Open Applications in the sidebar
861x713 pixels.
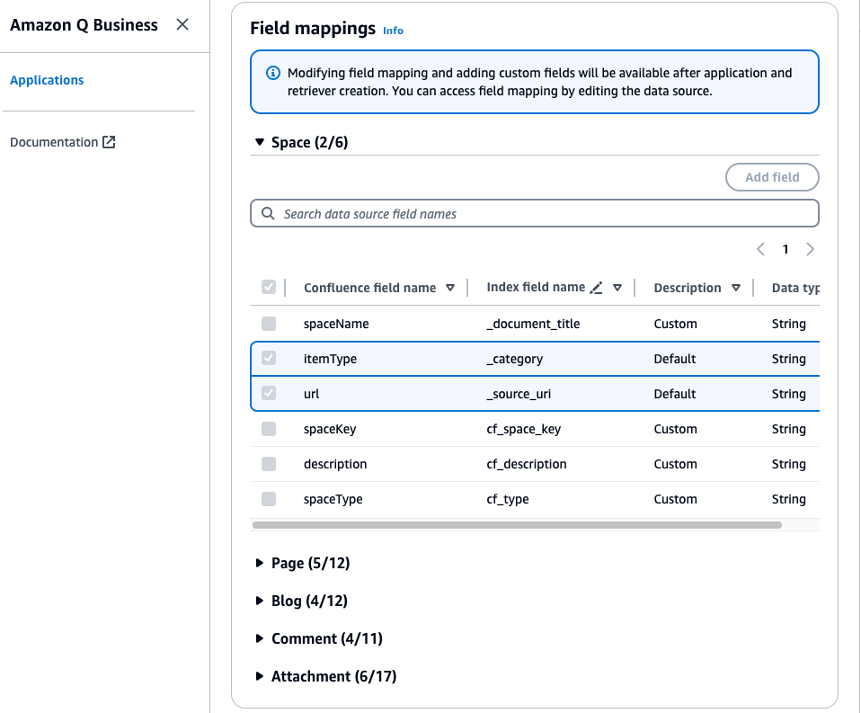47,80
